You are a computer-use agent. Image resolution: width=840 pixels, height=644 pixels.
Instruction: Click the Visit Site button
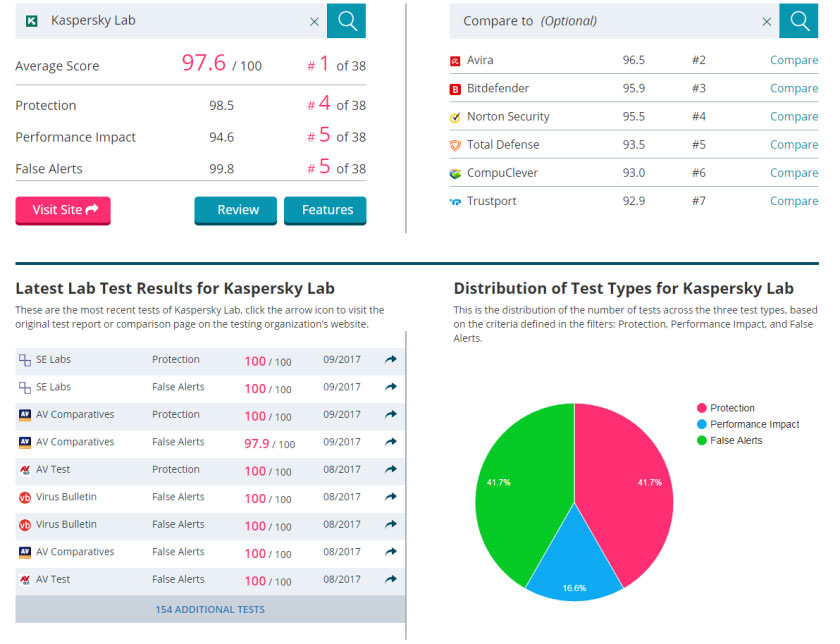(63, 210)
